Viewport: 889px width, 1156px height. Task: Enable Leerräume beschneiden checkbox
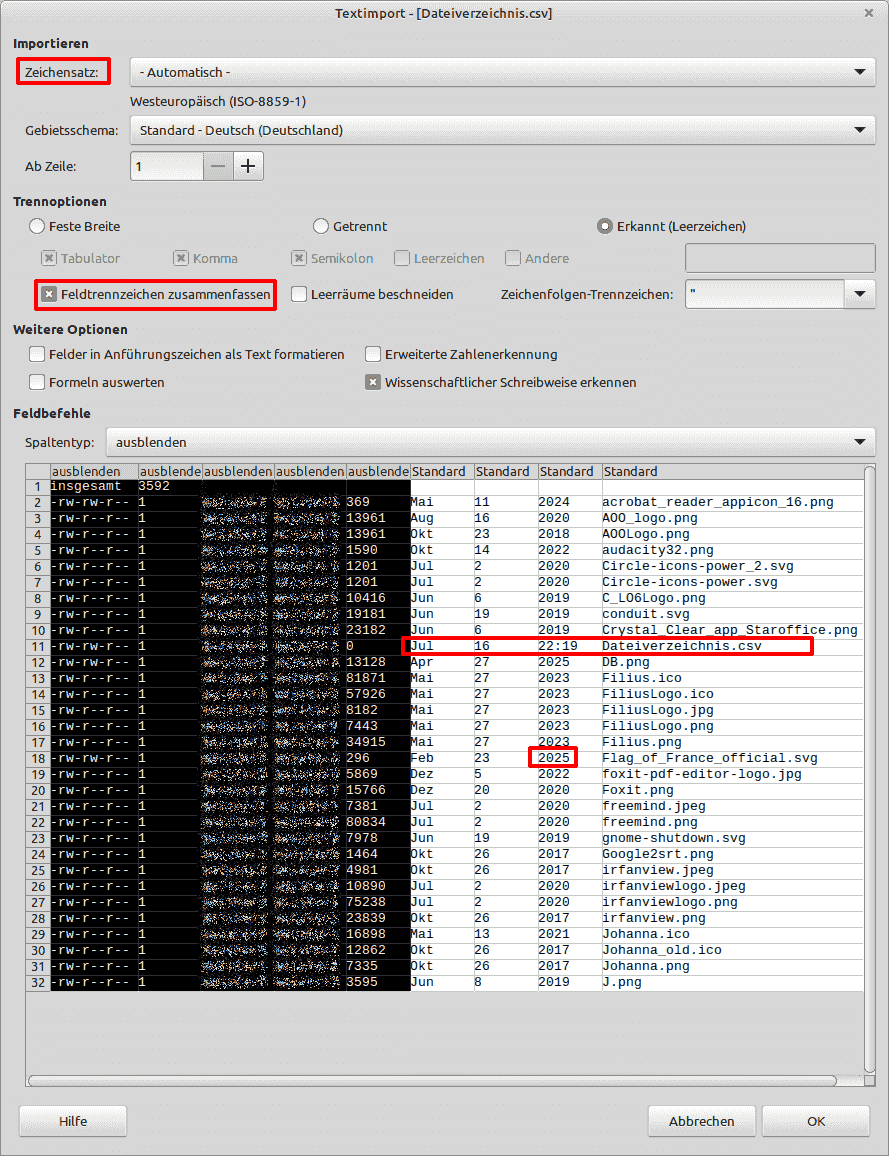299,295
